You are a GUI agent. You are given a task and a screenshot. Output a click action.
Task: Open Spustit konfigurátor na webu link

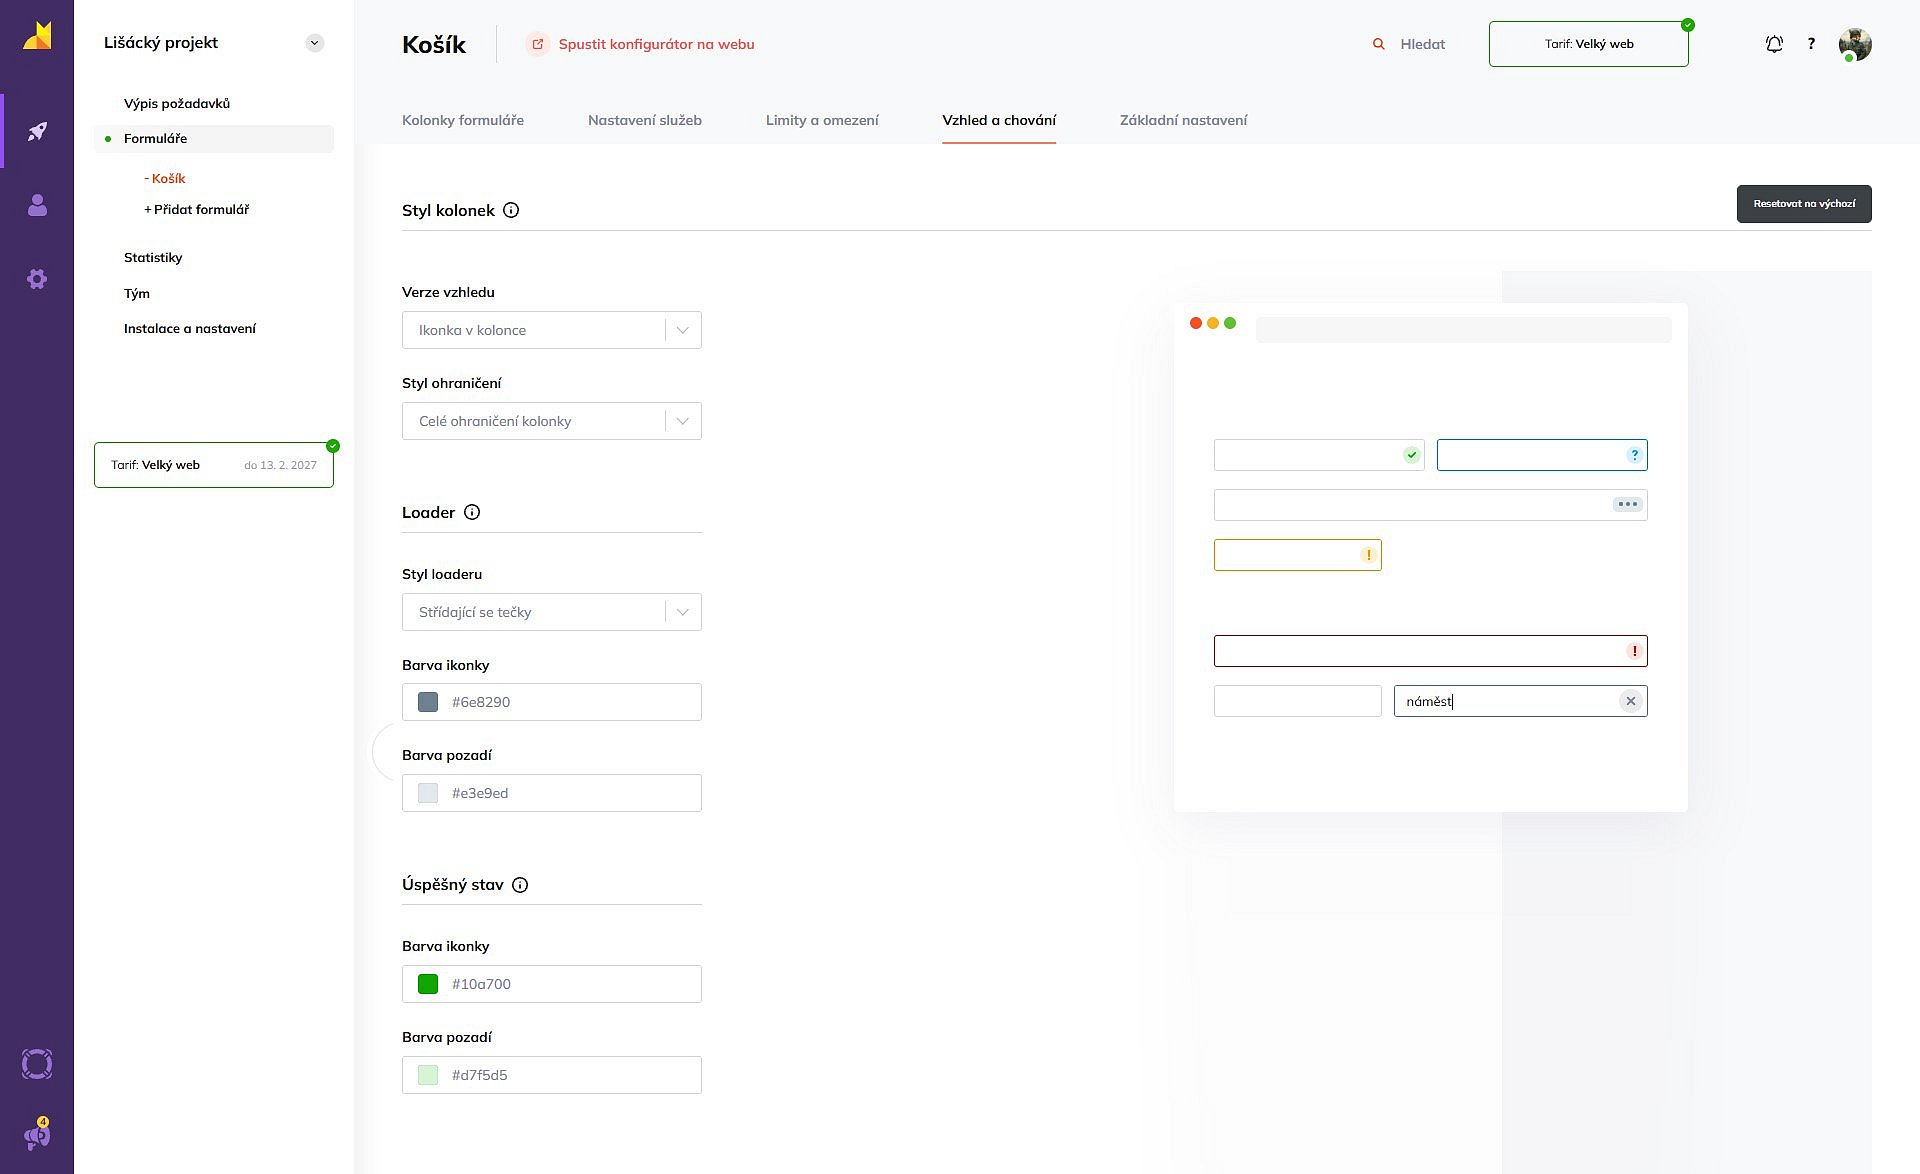[655, 44]
